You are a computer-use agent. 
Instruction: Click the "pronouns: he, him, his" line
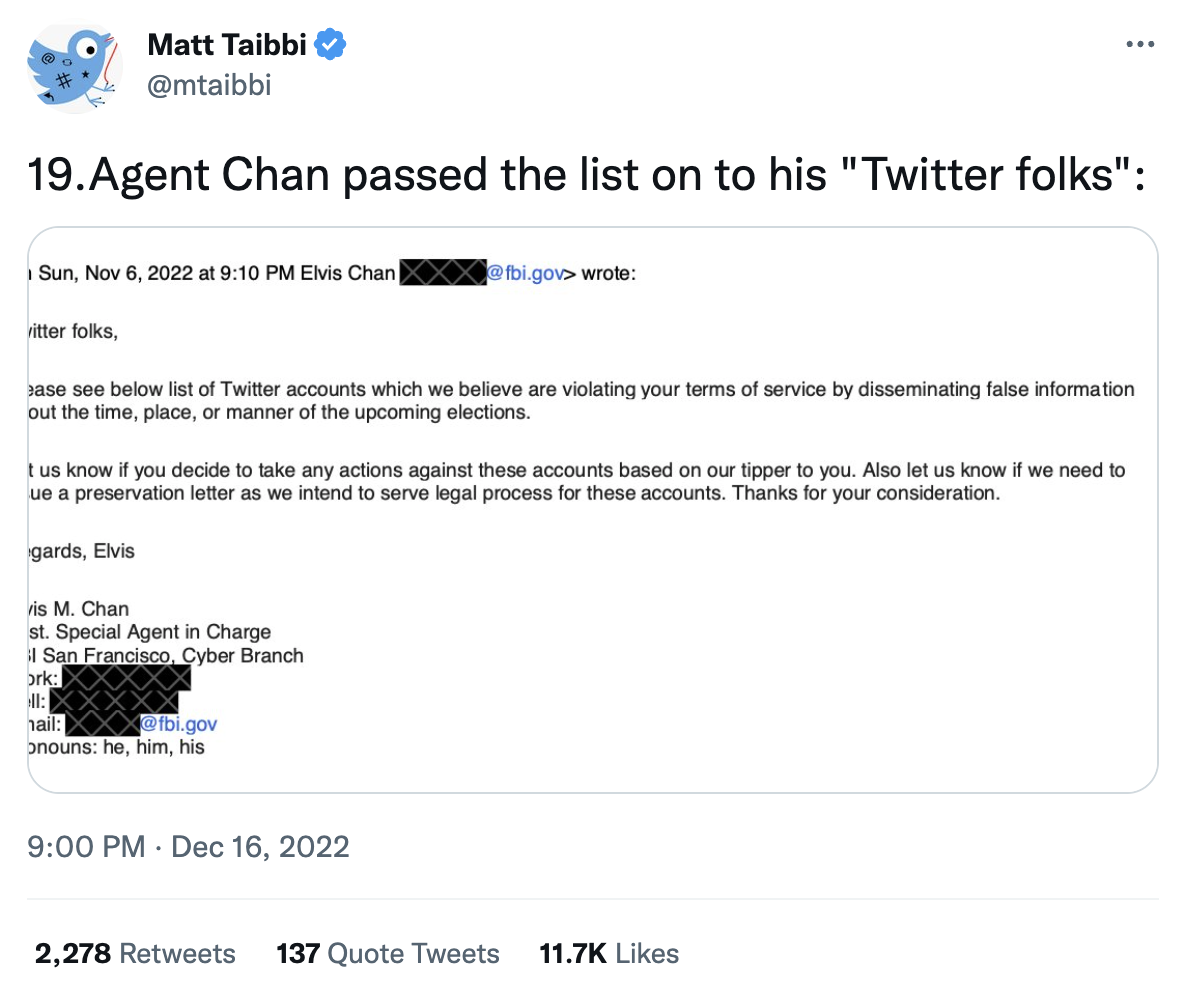coord(117,746)
